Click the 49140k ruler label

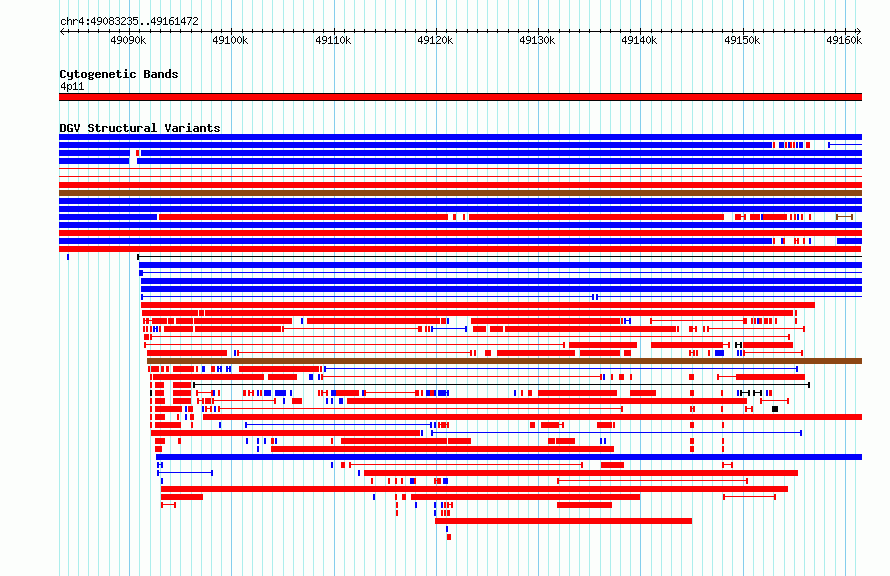pyautogui.click(x=639, y=40)
